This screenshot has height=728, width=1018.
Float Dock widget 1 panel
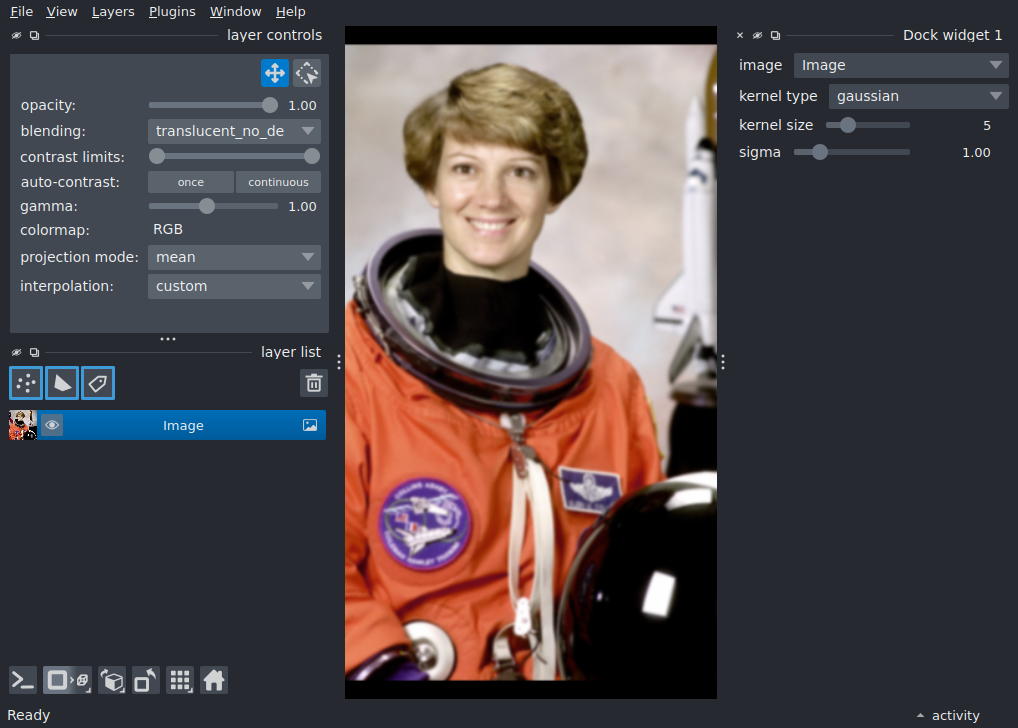click(775, 35)
